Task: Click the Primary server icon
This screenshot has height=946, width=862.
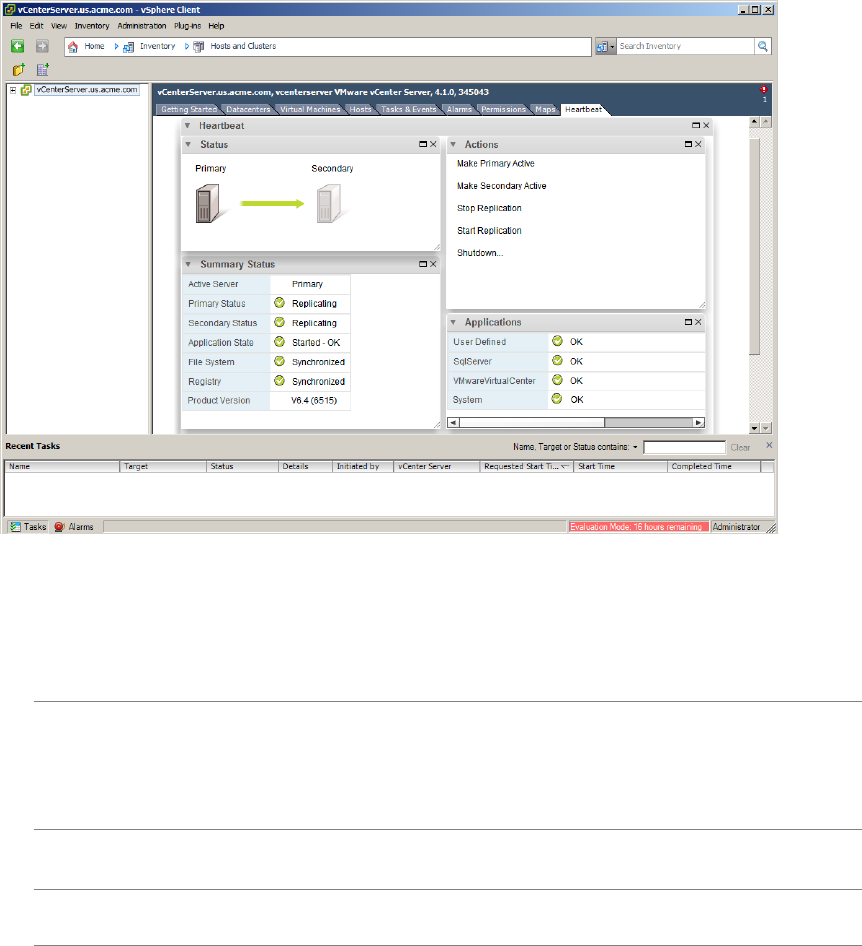Action: (x=208, y=204)
